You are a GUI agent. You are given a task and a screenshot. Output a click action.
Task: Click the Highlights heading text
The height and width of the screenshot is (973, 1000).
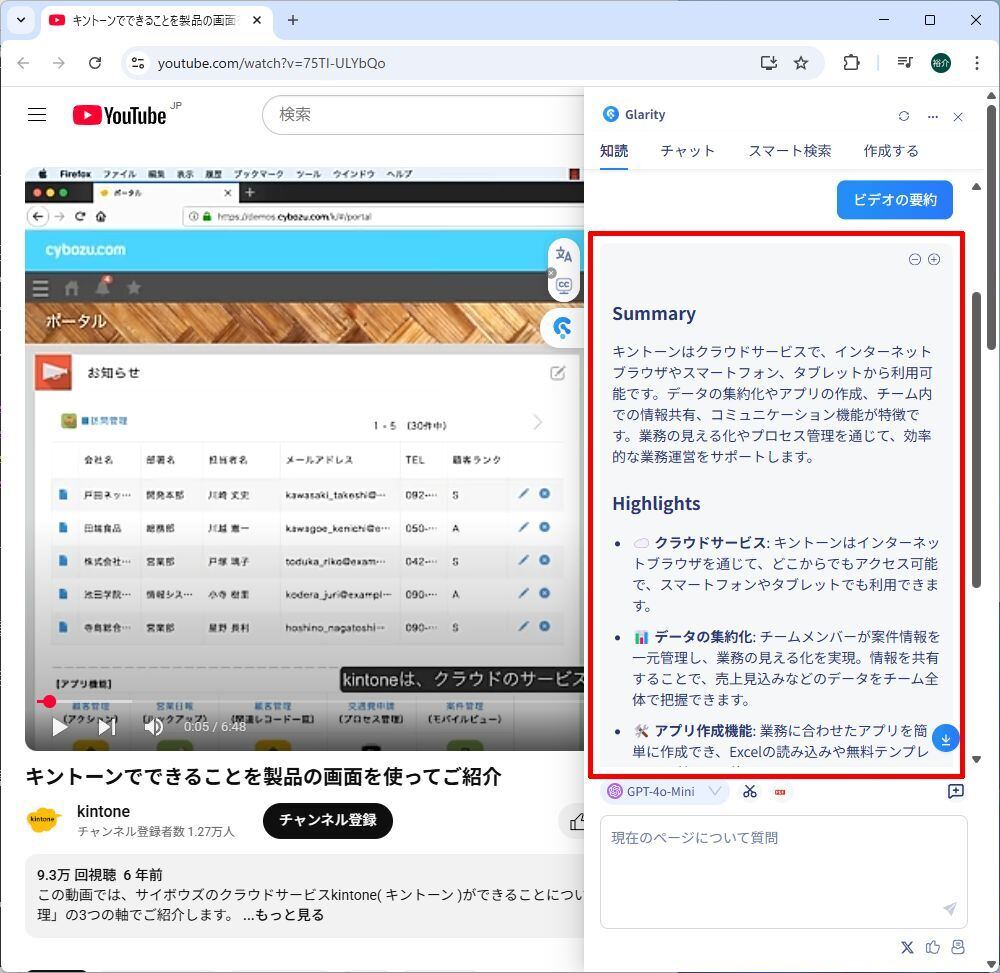(x=656, y=504)
